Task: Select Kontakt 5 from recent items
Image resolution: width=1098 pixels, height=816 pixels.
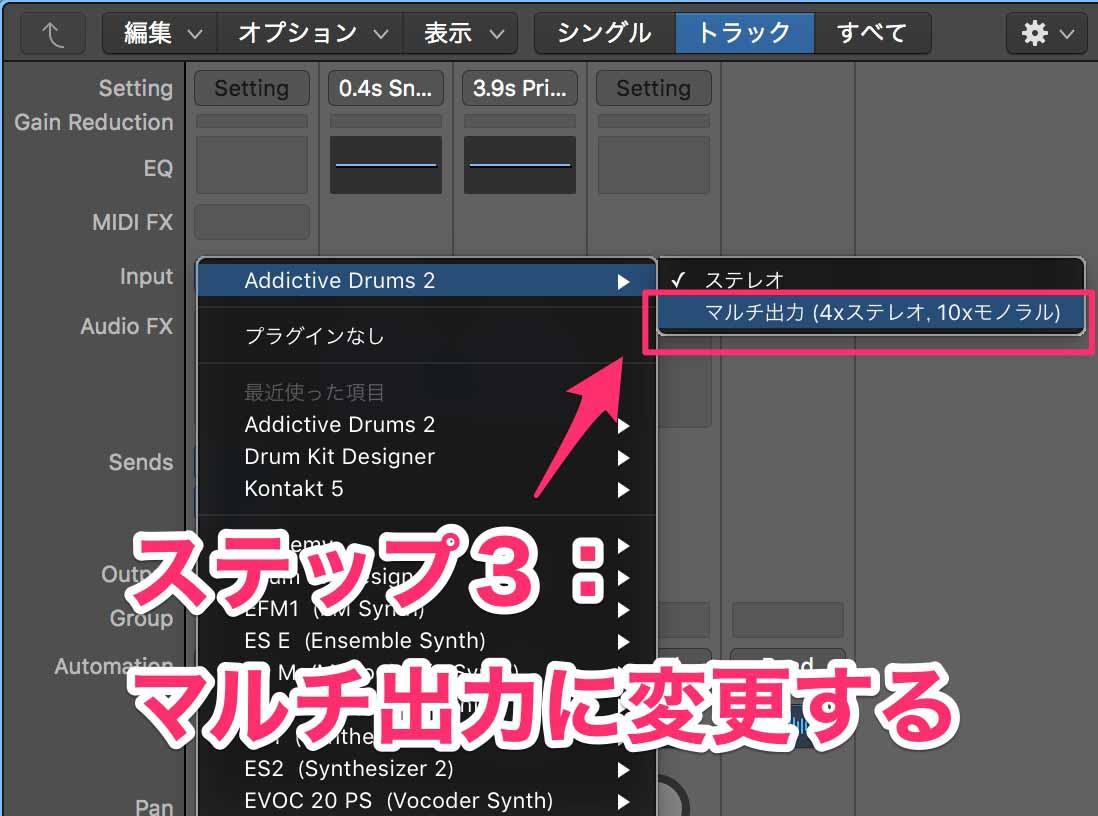Action: pos(427,489)
